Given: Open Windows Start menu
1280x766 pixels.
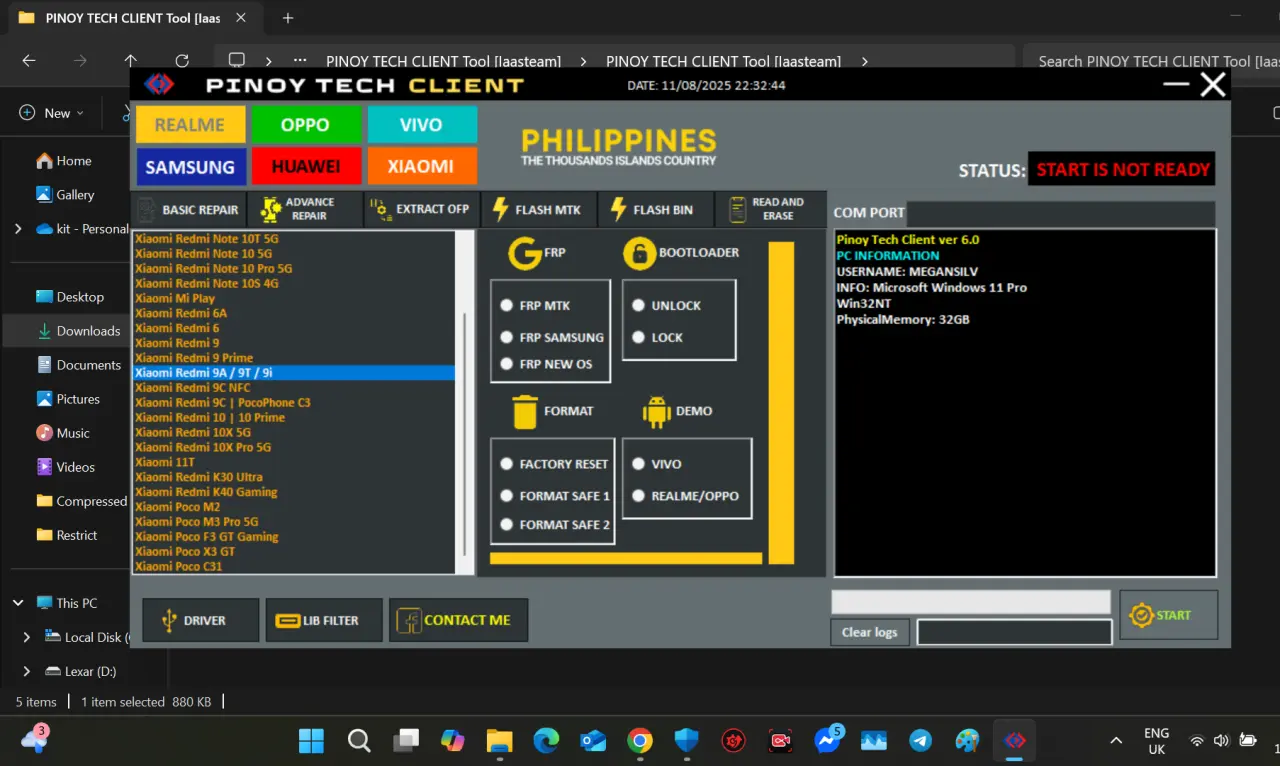Looking at the screenshot, I should pyautogui.click(x=312, y=741).
